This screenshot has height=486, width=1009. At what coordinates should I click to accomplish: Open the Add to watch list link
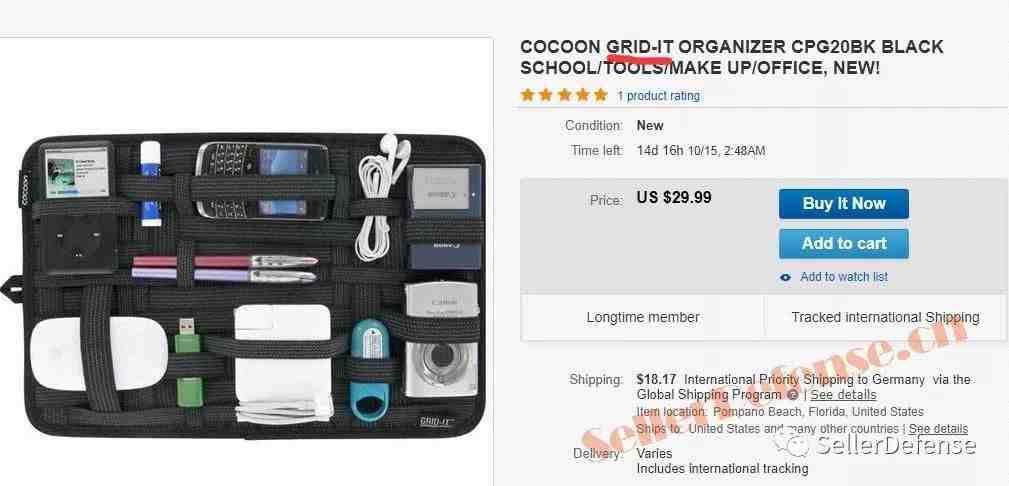[x=844, y=277]
